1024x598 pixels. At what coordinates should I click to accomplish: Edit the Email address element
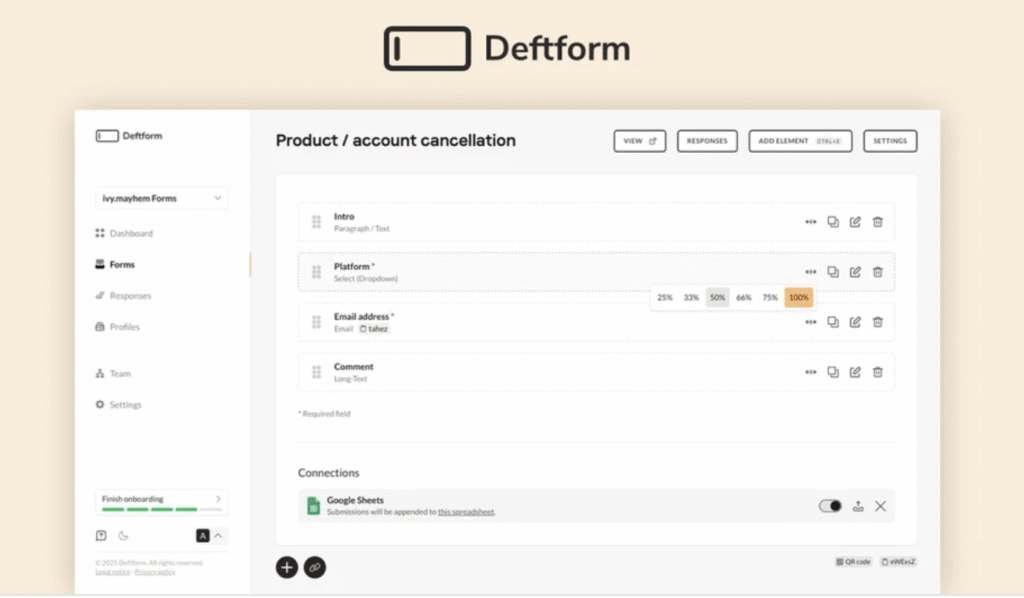point(855,322)
